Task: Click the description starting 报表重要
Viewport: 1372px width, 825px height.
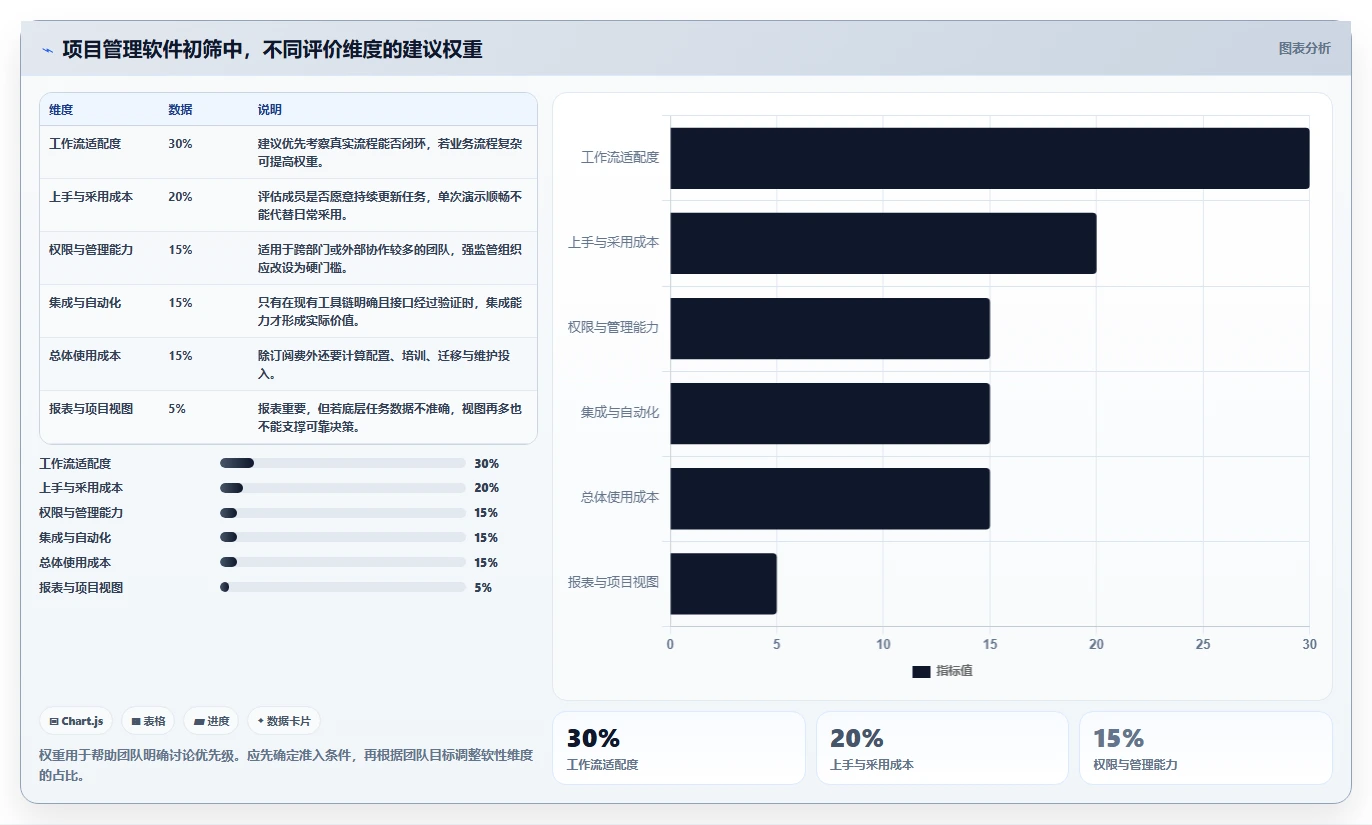Action: pos(390,417)
